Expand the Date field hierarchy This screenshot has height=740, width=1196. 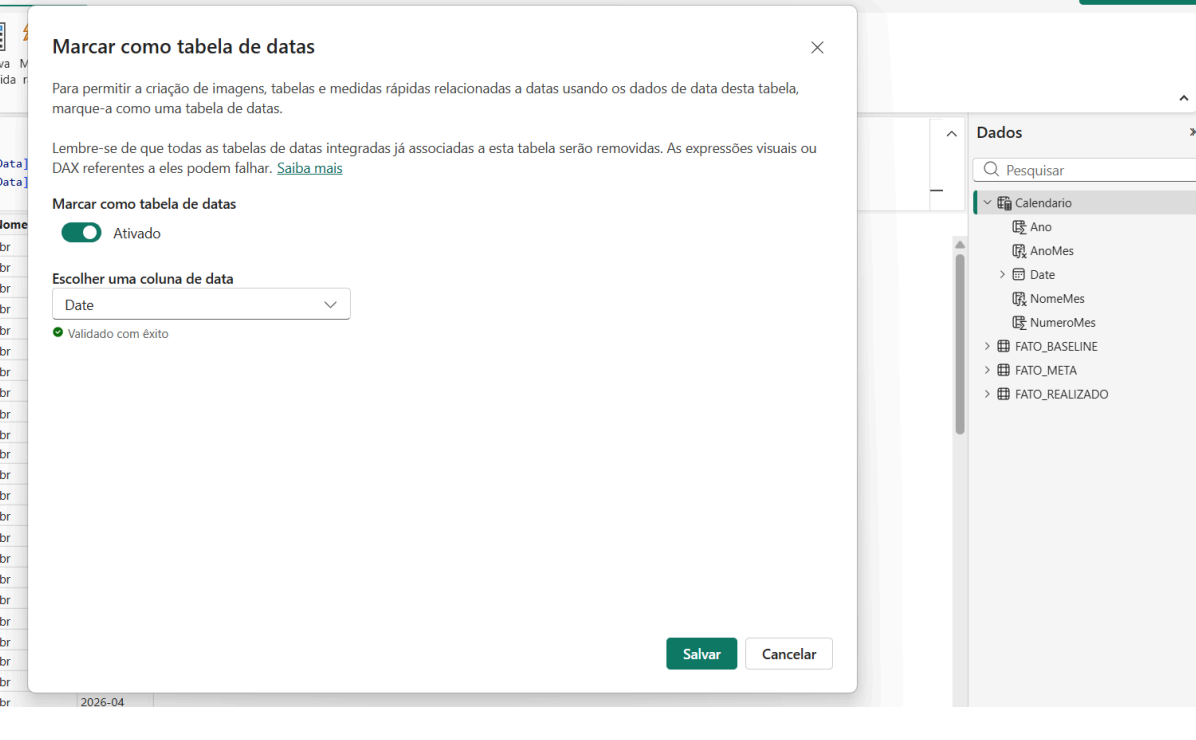[1002, 275]
